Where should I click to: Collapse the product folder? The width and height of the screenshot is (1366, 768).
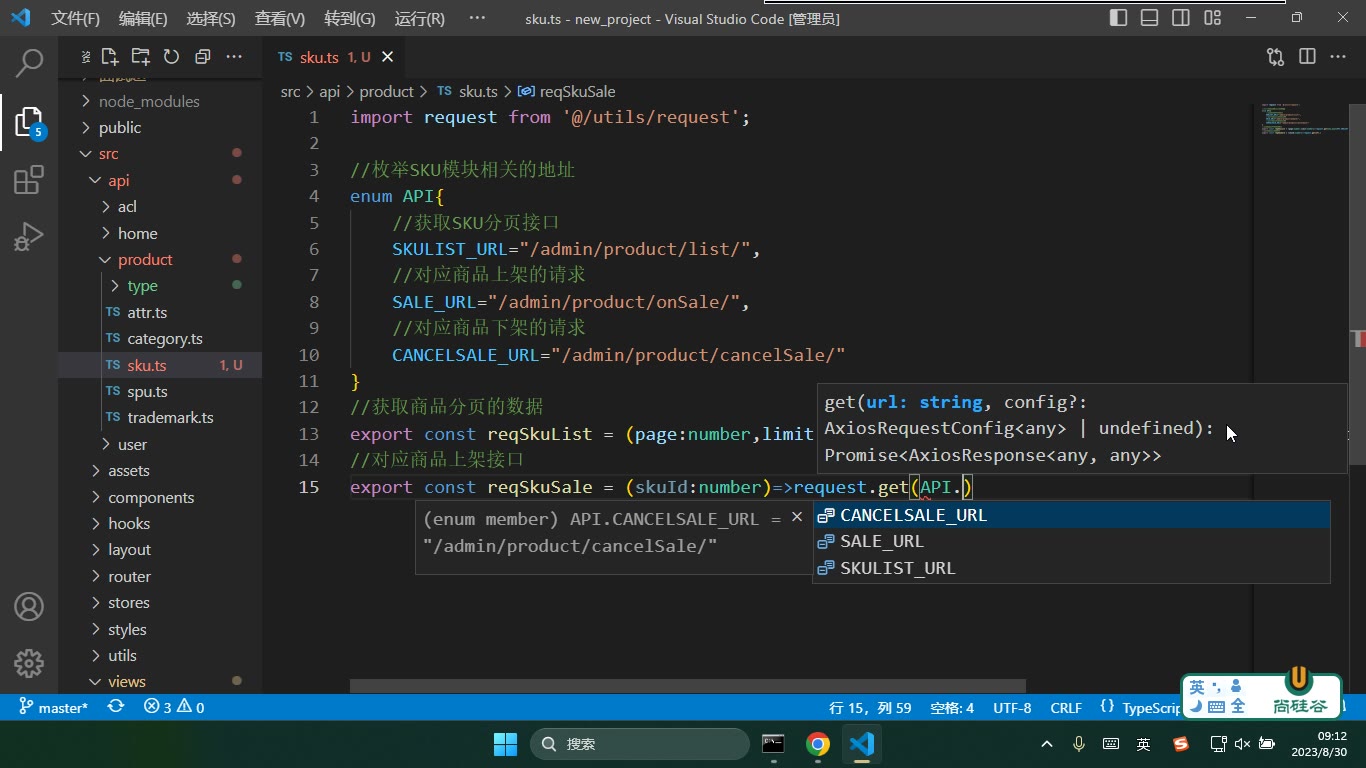(160, 260)
